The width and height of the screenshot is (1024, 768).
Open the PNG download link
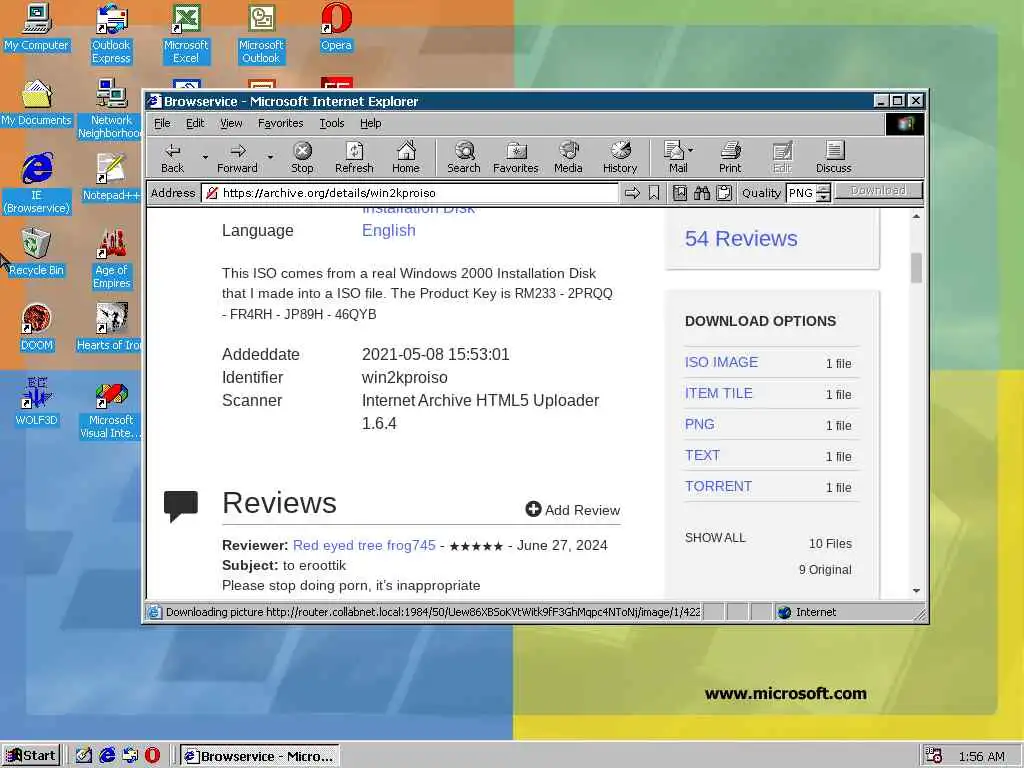(699, 424)
